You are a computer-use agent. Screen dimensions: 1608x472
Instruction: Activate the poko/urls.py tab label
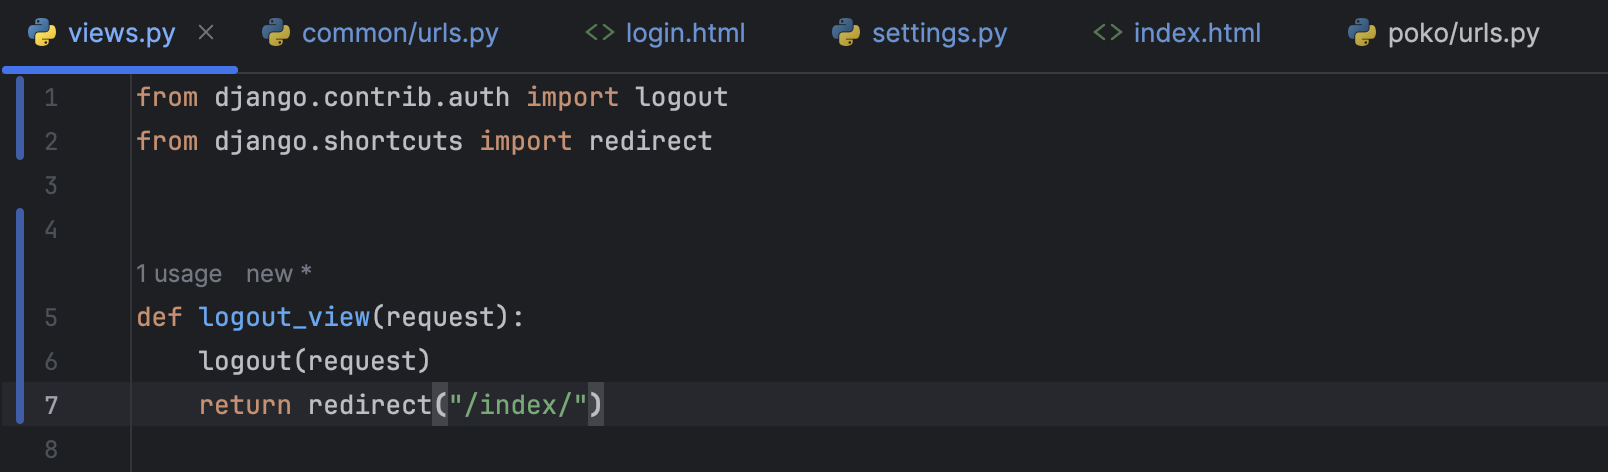1463,33
